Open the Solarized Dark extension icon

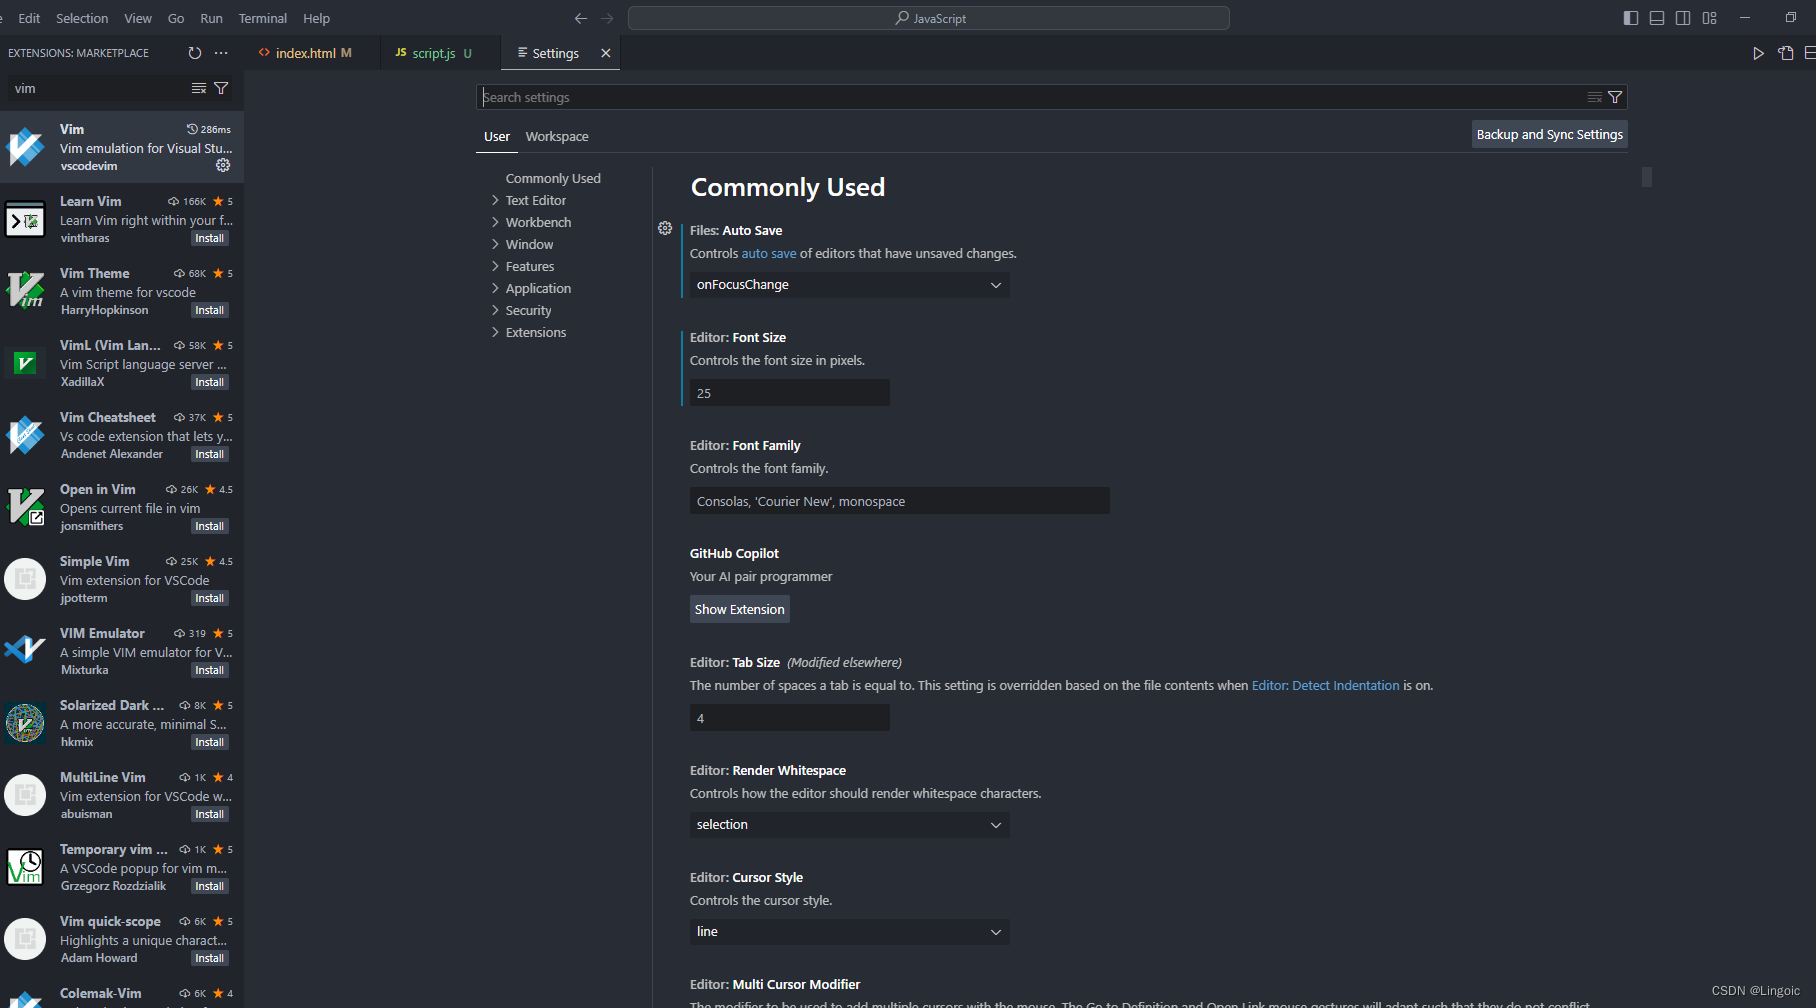[25, 723]
